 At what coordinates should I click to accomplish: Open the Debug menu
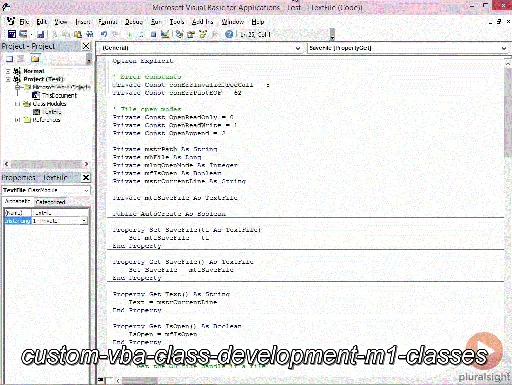point(134,22)
